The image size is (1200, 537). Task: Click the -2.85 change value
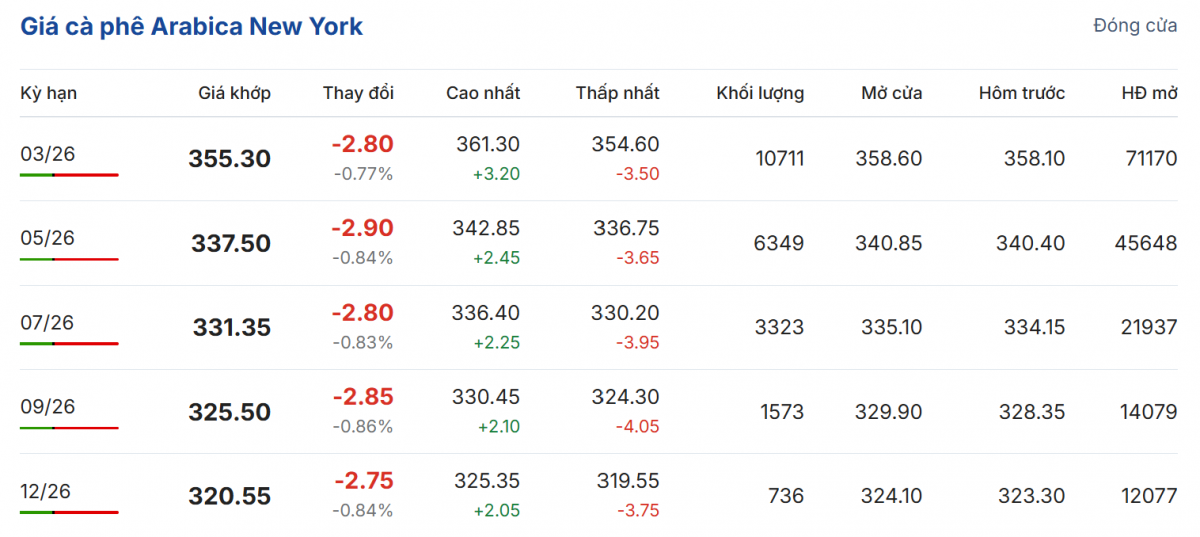coord(362,397)
